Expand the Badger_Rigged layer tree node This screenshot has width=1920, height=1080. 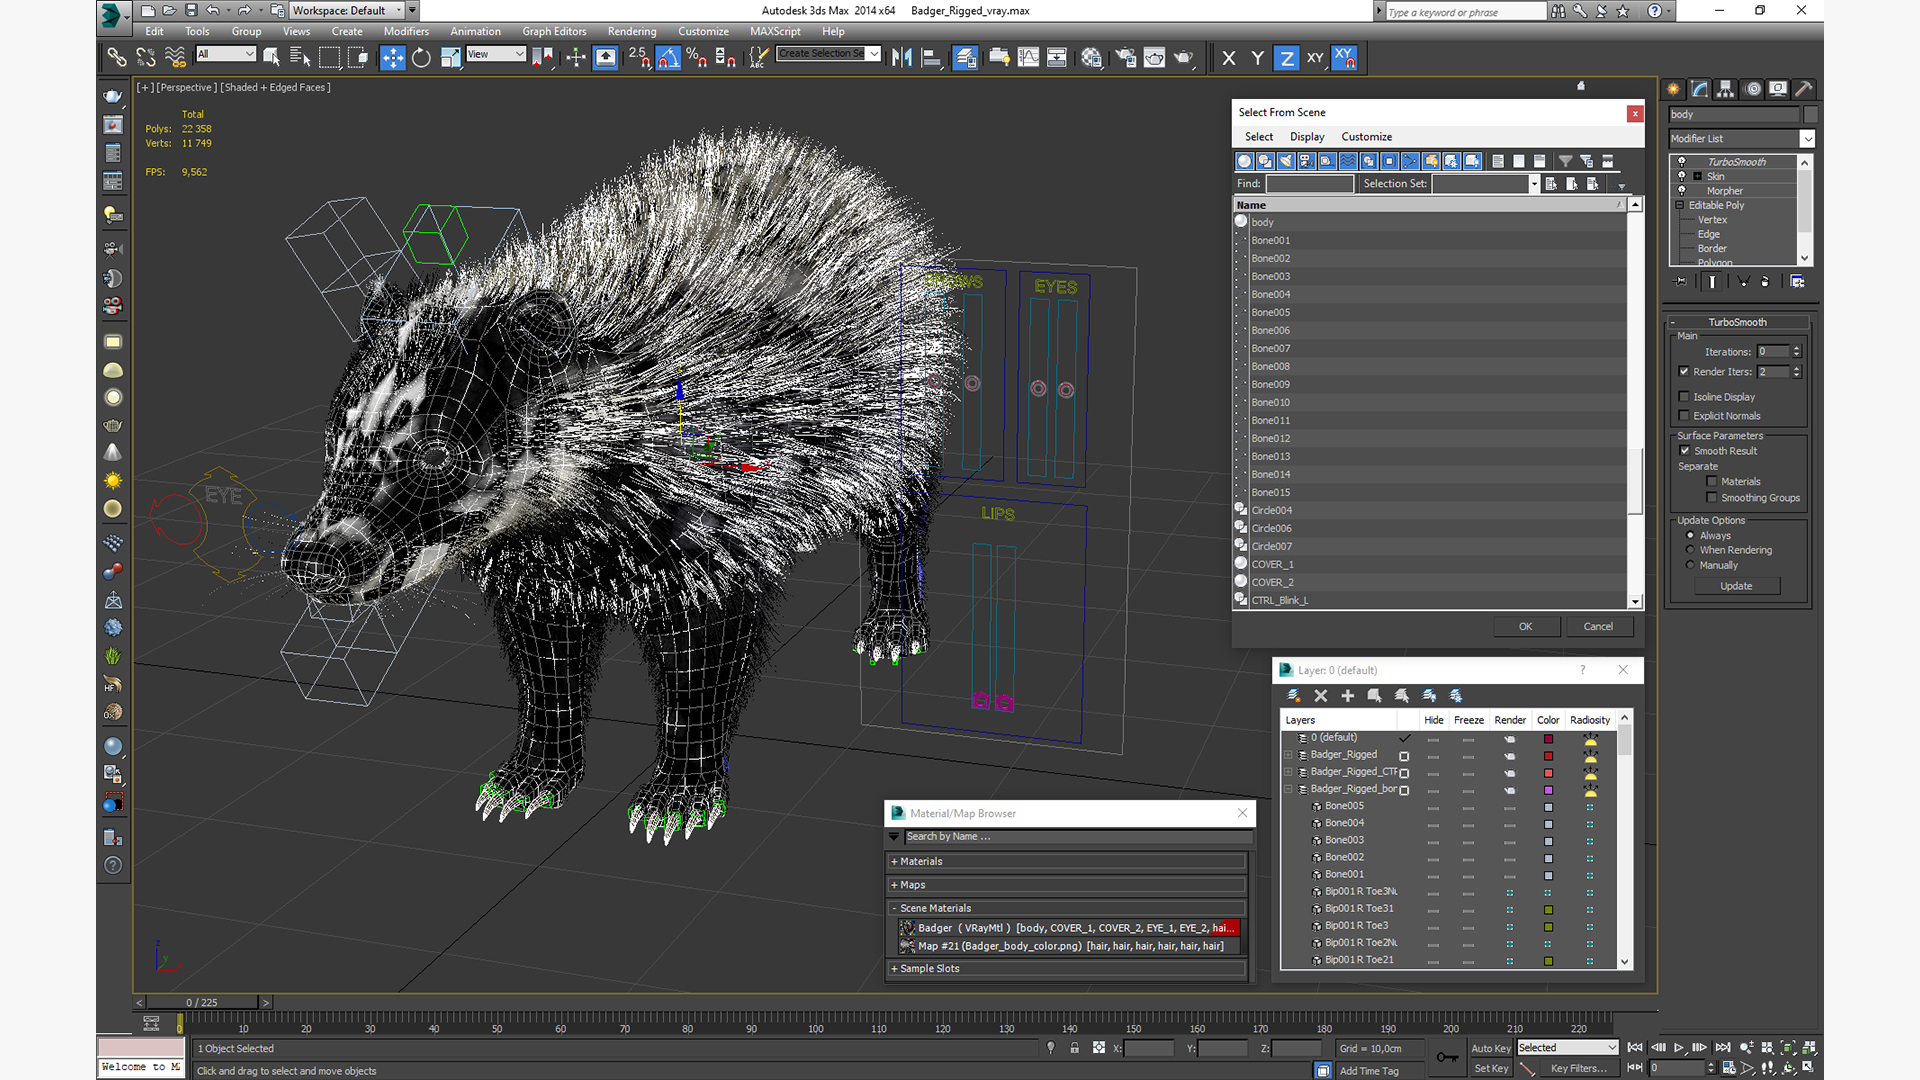pos(1289,756)
